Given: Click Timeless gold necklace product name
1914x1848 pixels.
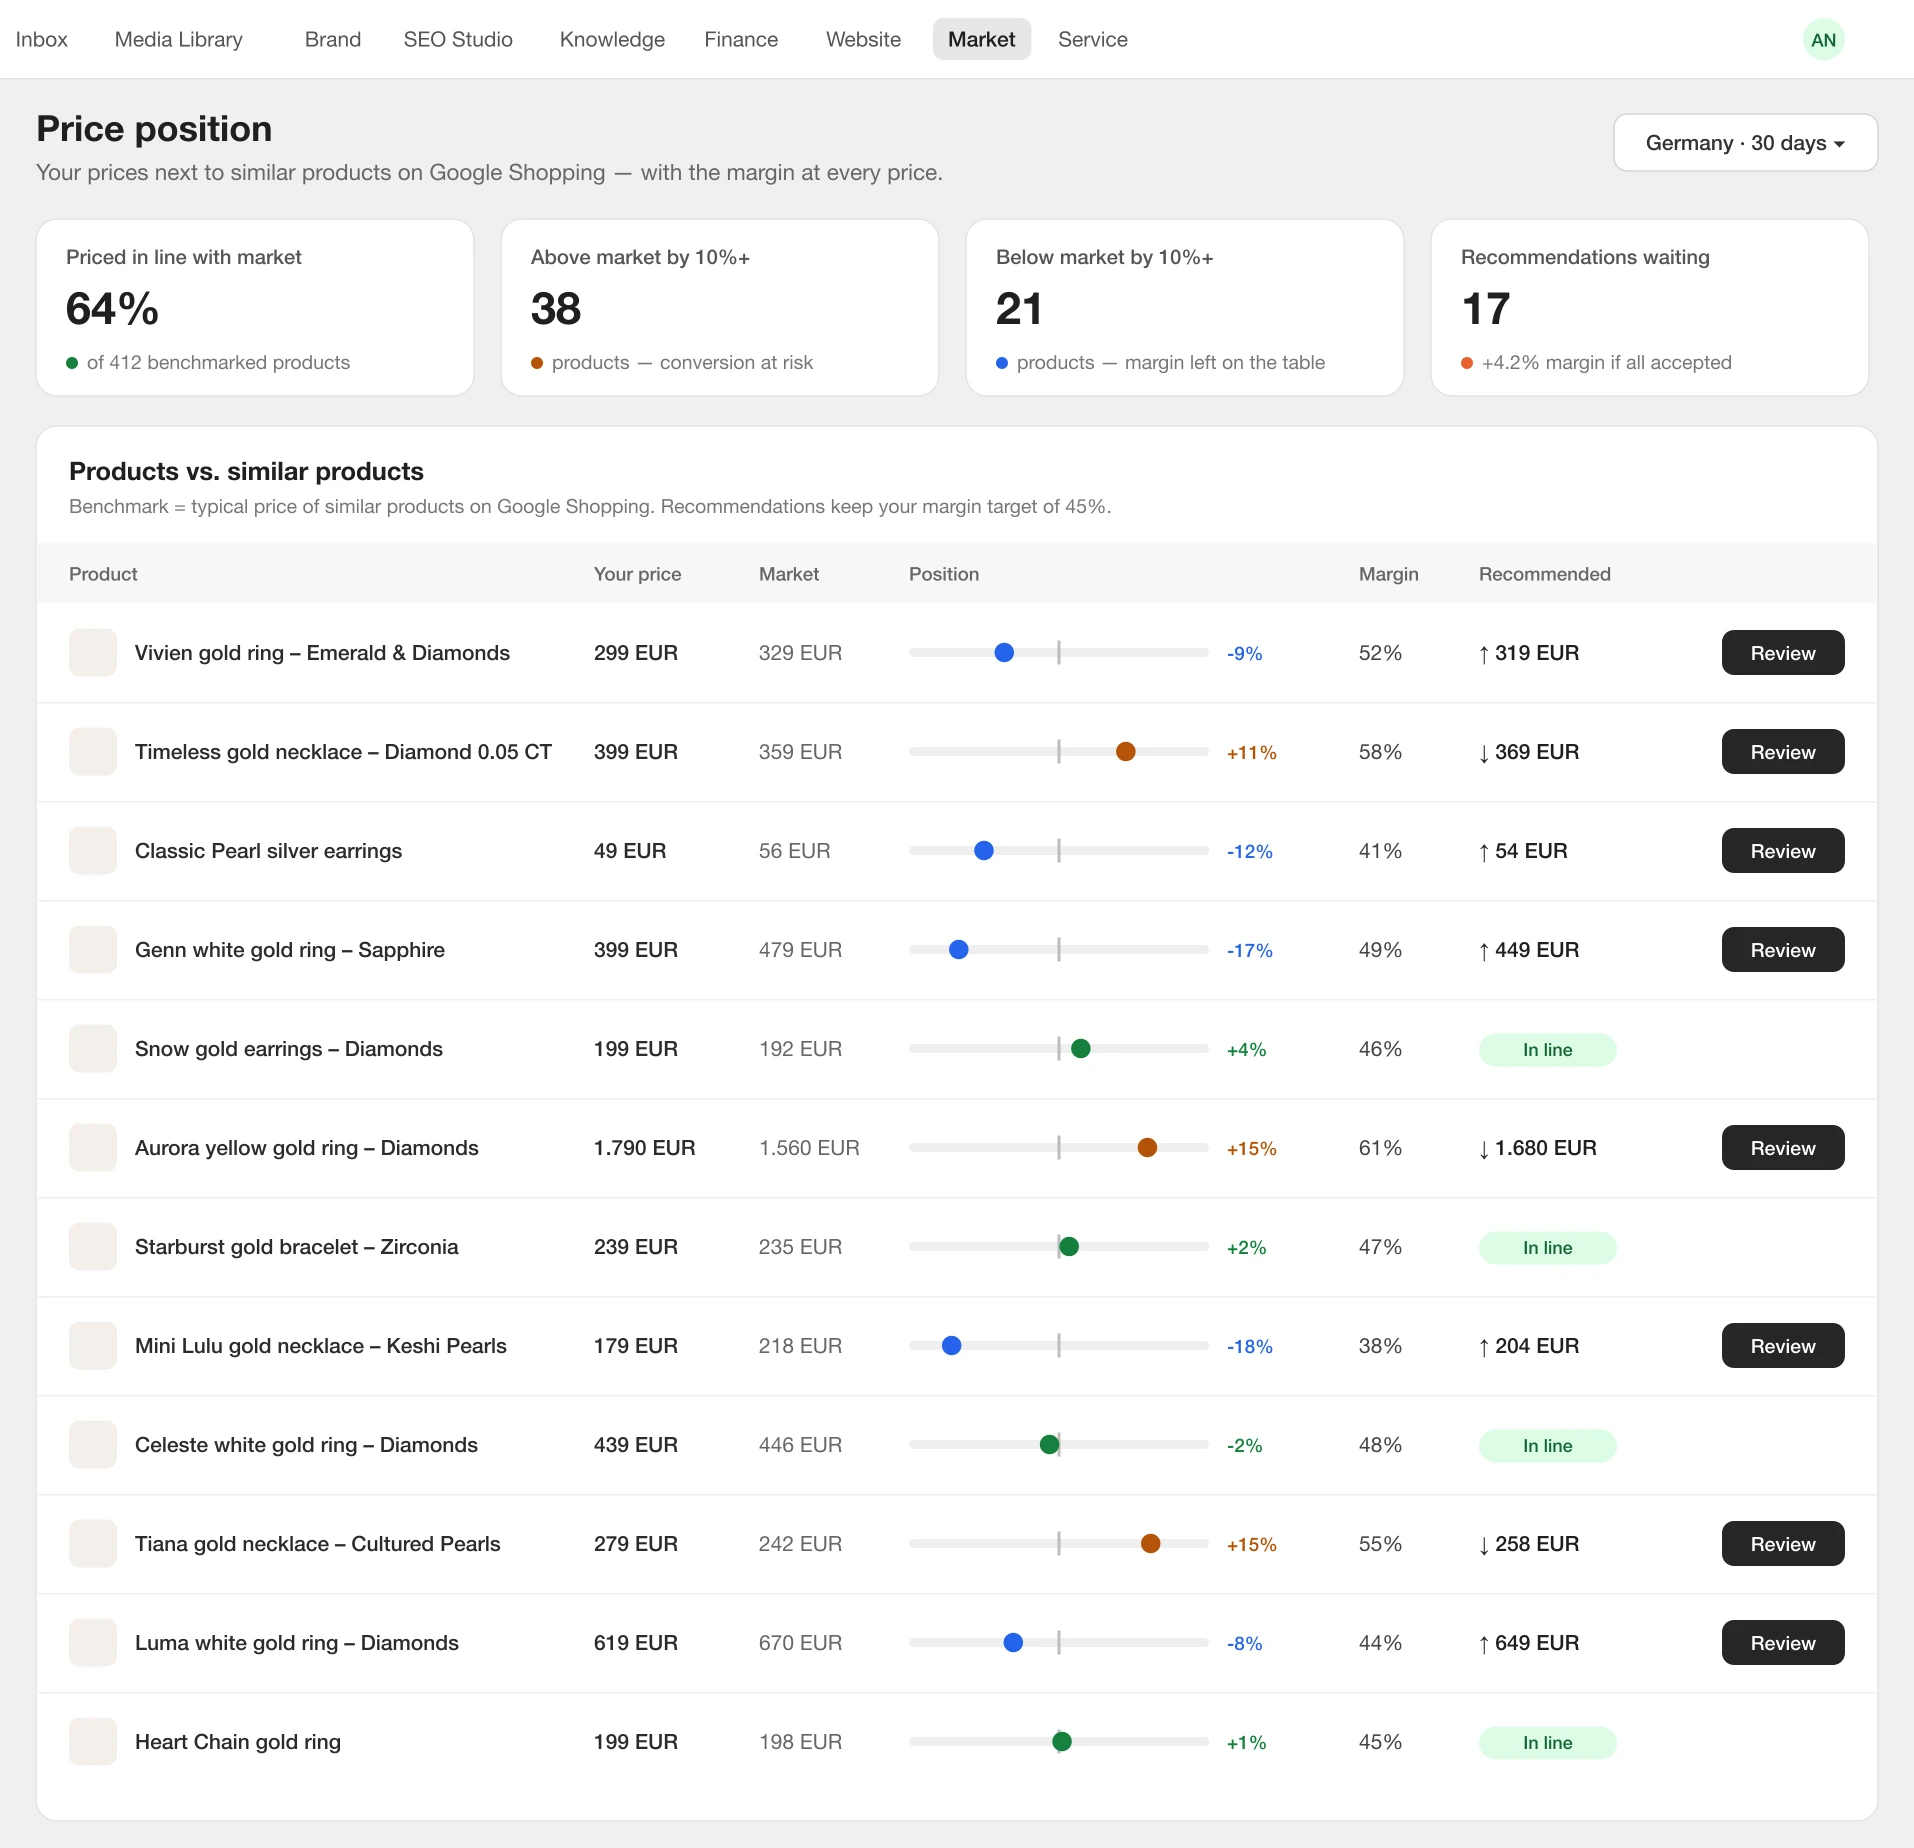Looking at the screenshot, I should coord(343,752).
